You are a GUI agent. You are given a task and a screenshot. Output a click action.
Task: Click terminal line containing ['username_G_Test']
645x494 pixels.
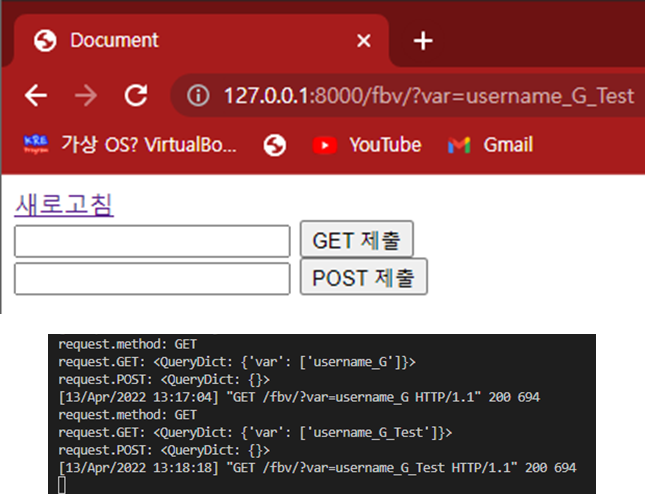255,433
